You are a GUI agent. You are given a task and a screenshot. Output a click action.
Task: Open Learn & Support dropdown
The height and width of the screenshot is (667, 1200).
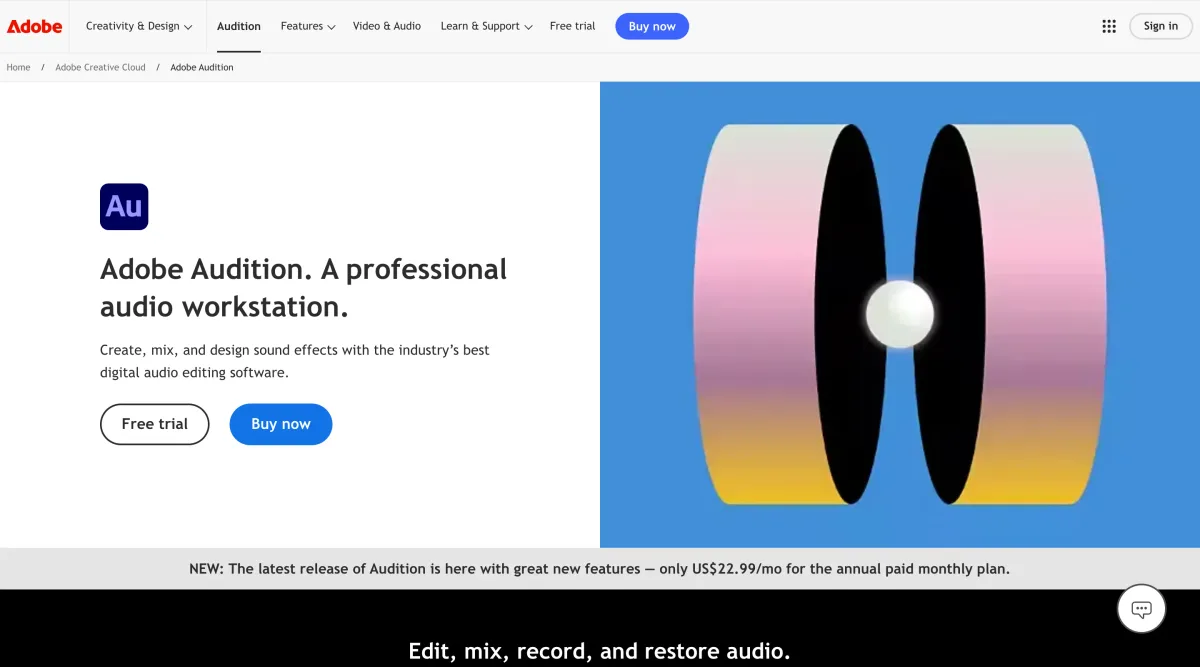486,26
